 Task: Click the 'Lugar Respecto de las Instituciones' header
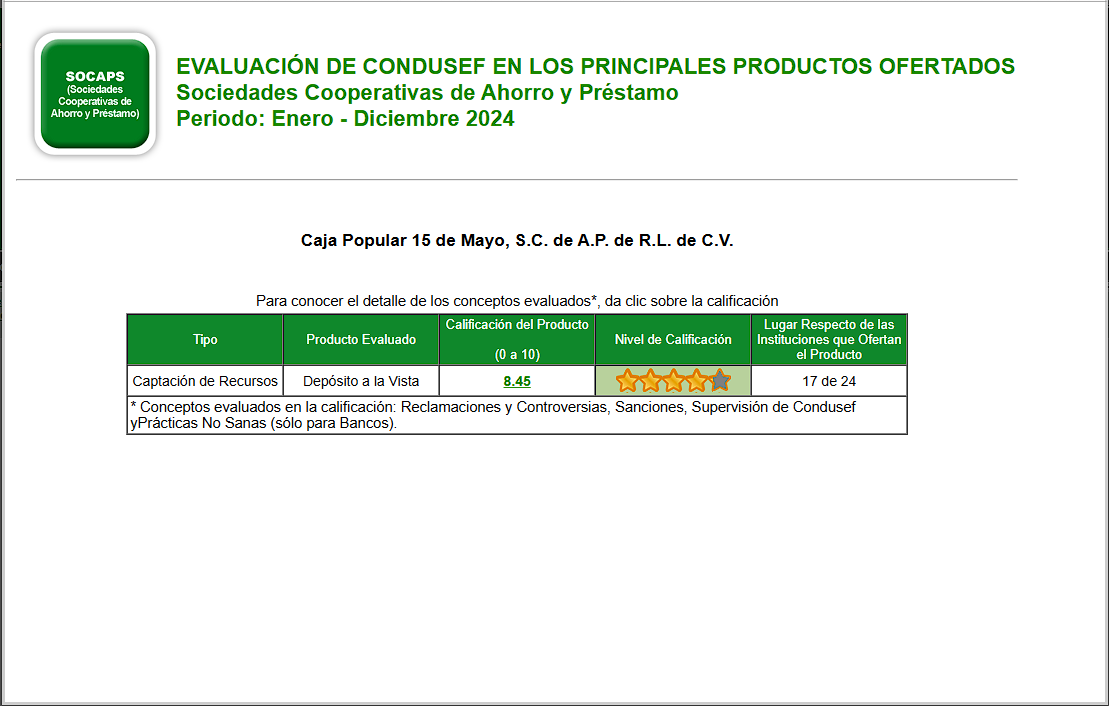coord(829,339)
